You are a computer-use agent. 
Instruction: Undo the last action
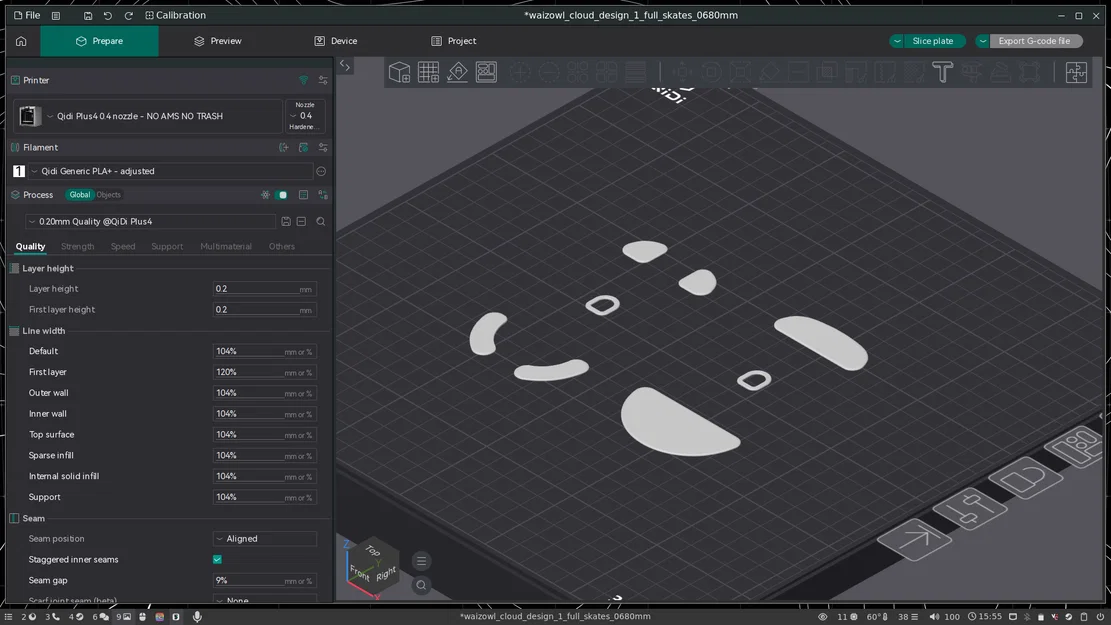(x=108, y=16)
